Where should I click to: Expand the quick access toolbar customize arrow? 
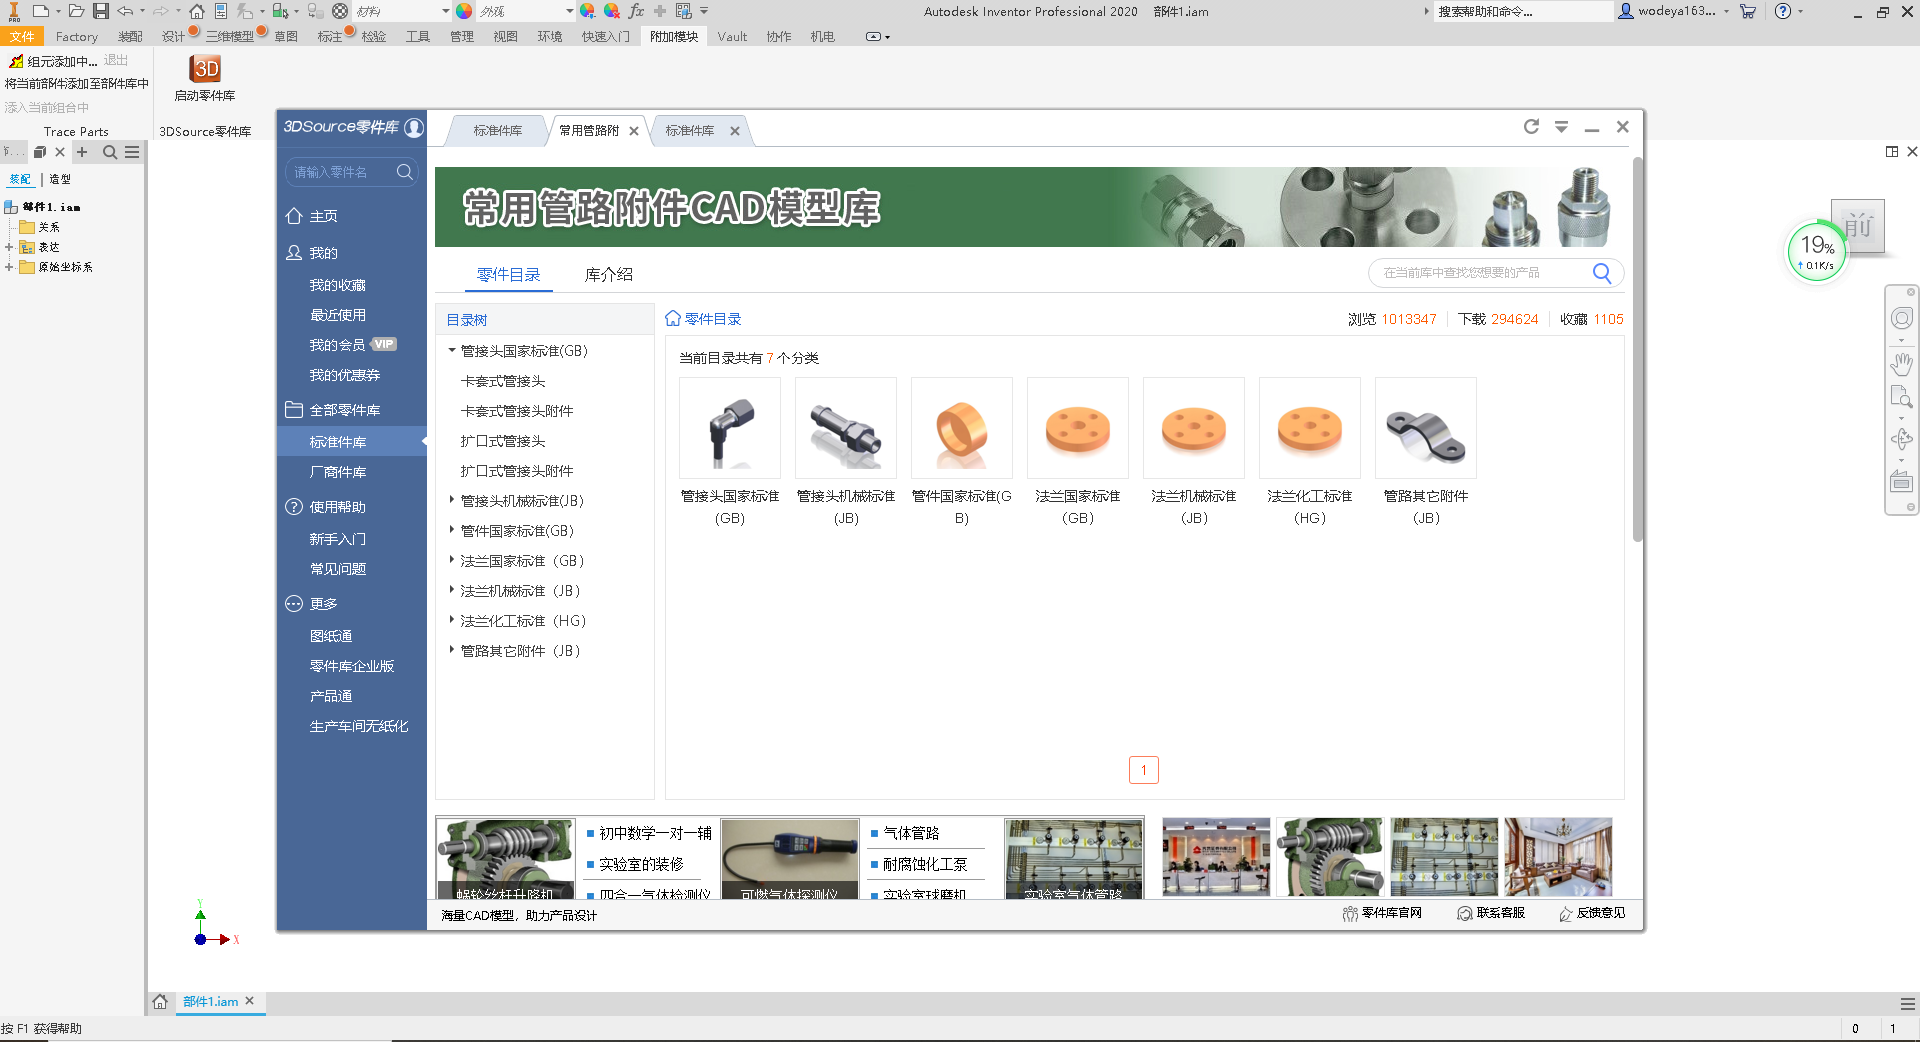click(x=704, y=11)
